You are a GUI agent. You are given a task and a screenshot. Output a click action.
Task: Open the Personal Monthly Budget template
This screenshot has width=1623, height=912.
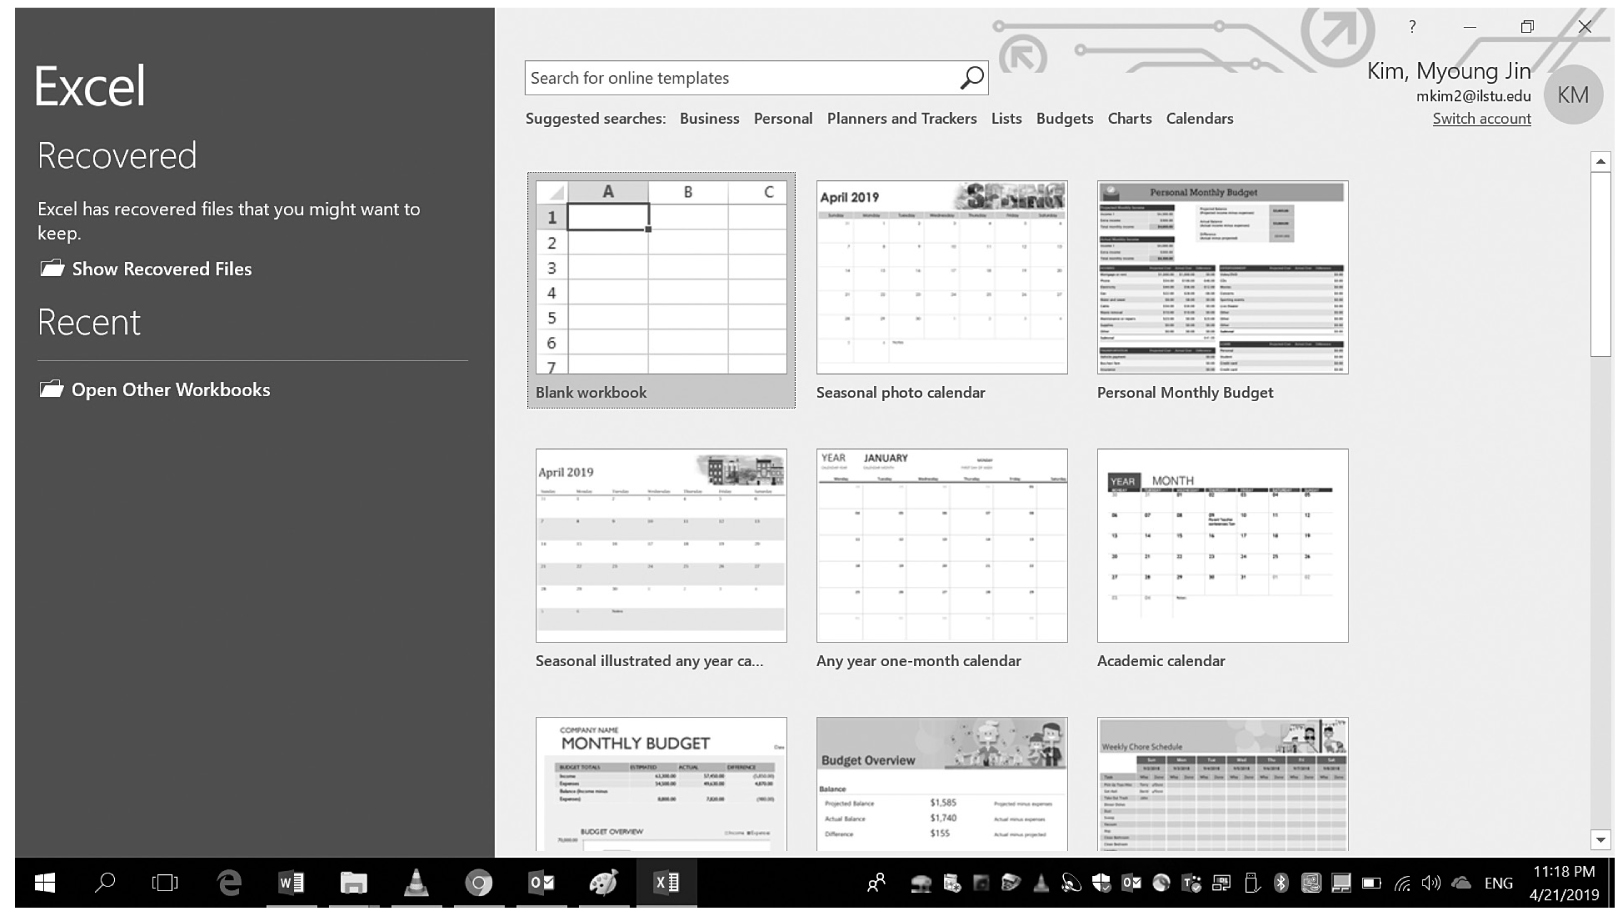coord(1222,290)
